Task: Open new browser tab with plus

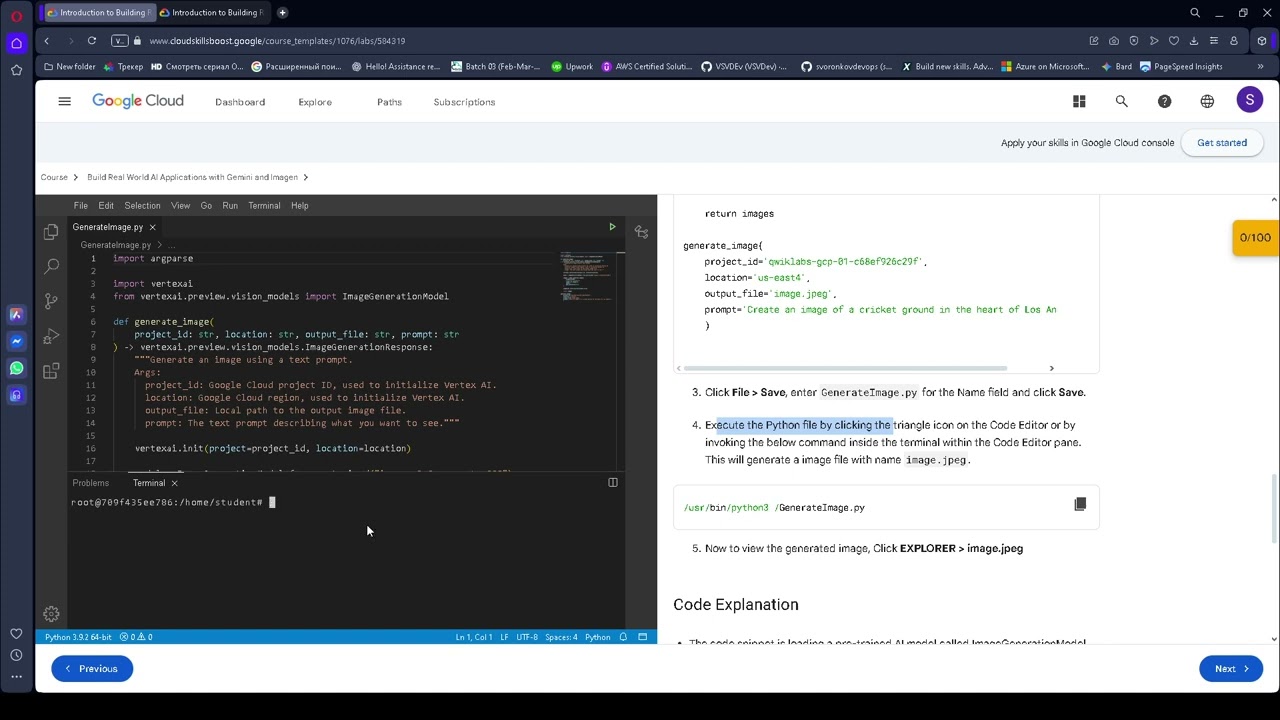Action: click(283, 13)
